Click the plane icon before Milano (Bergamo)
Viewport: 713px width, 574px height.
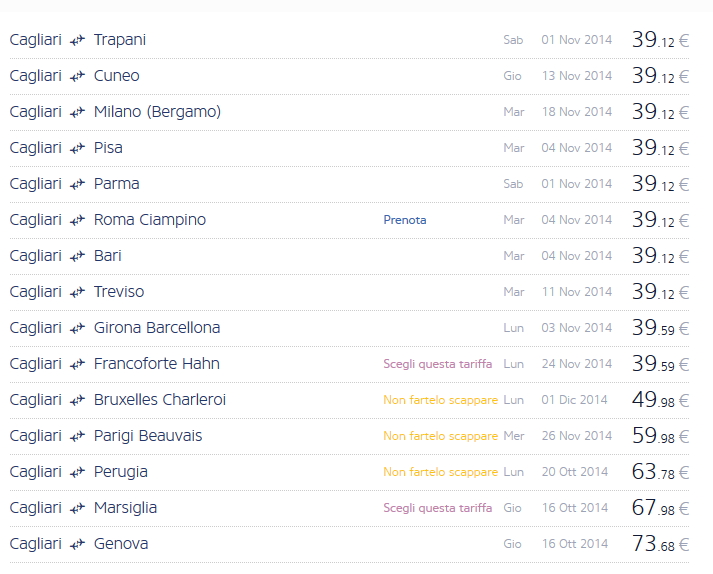coord(77,113)
